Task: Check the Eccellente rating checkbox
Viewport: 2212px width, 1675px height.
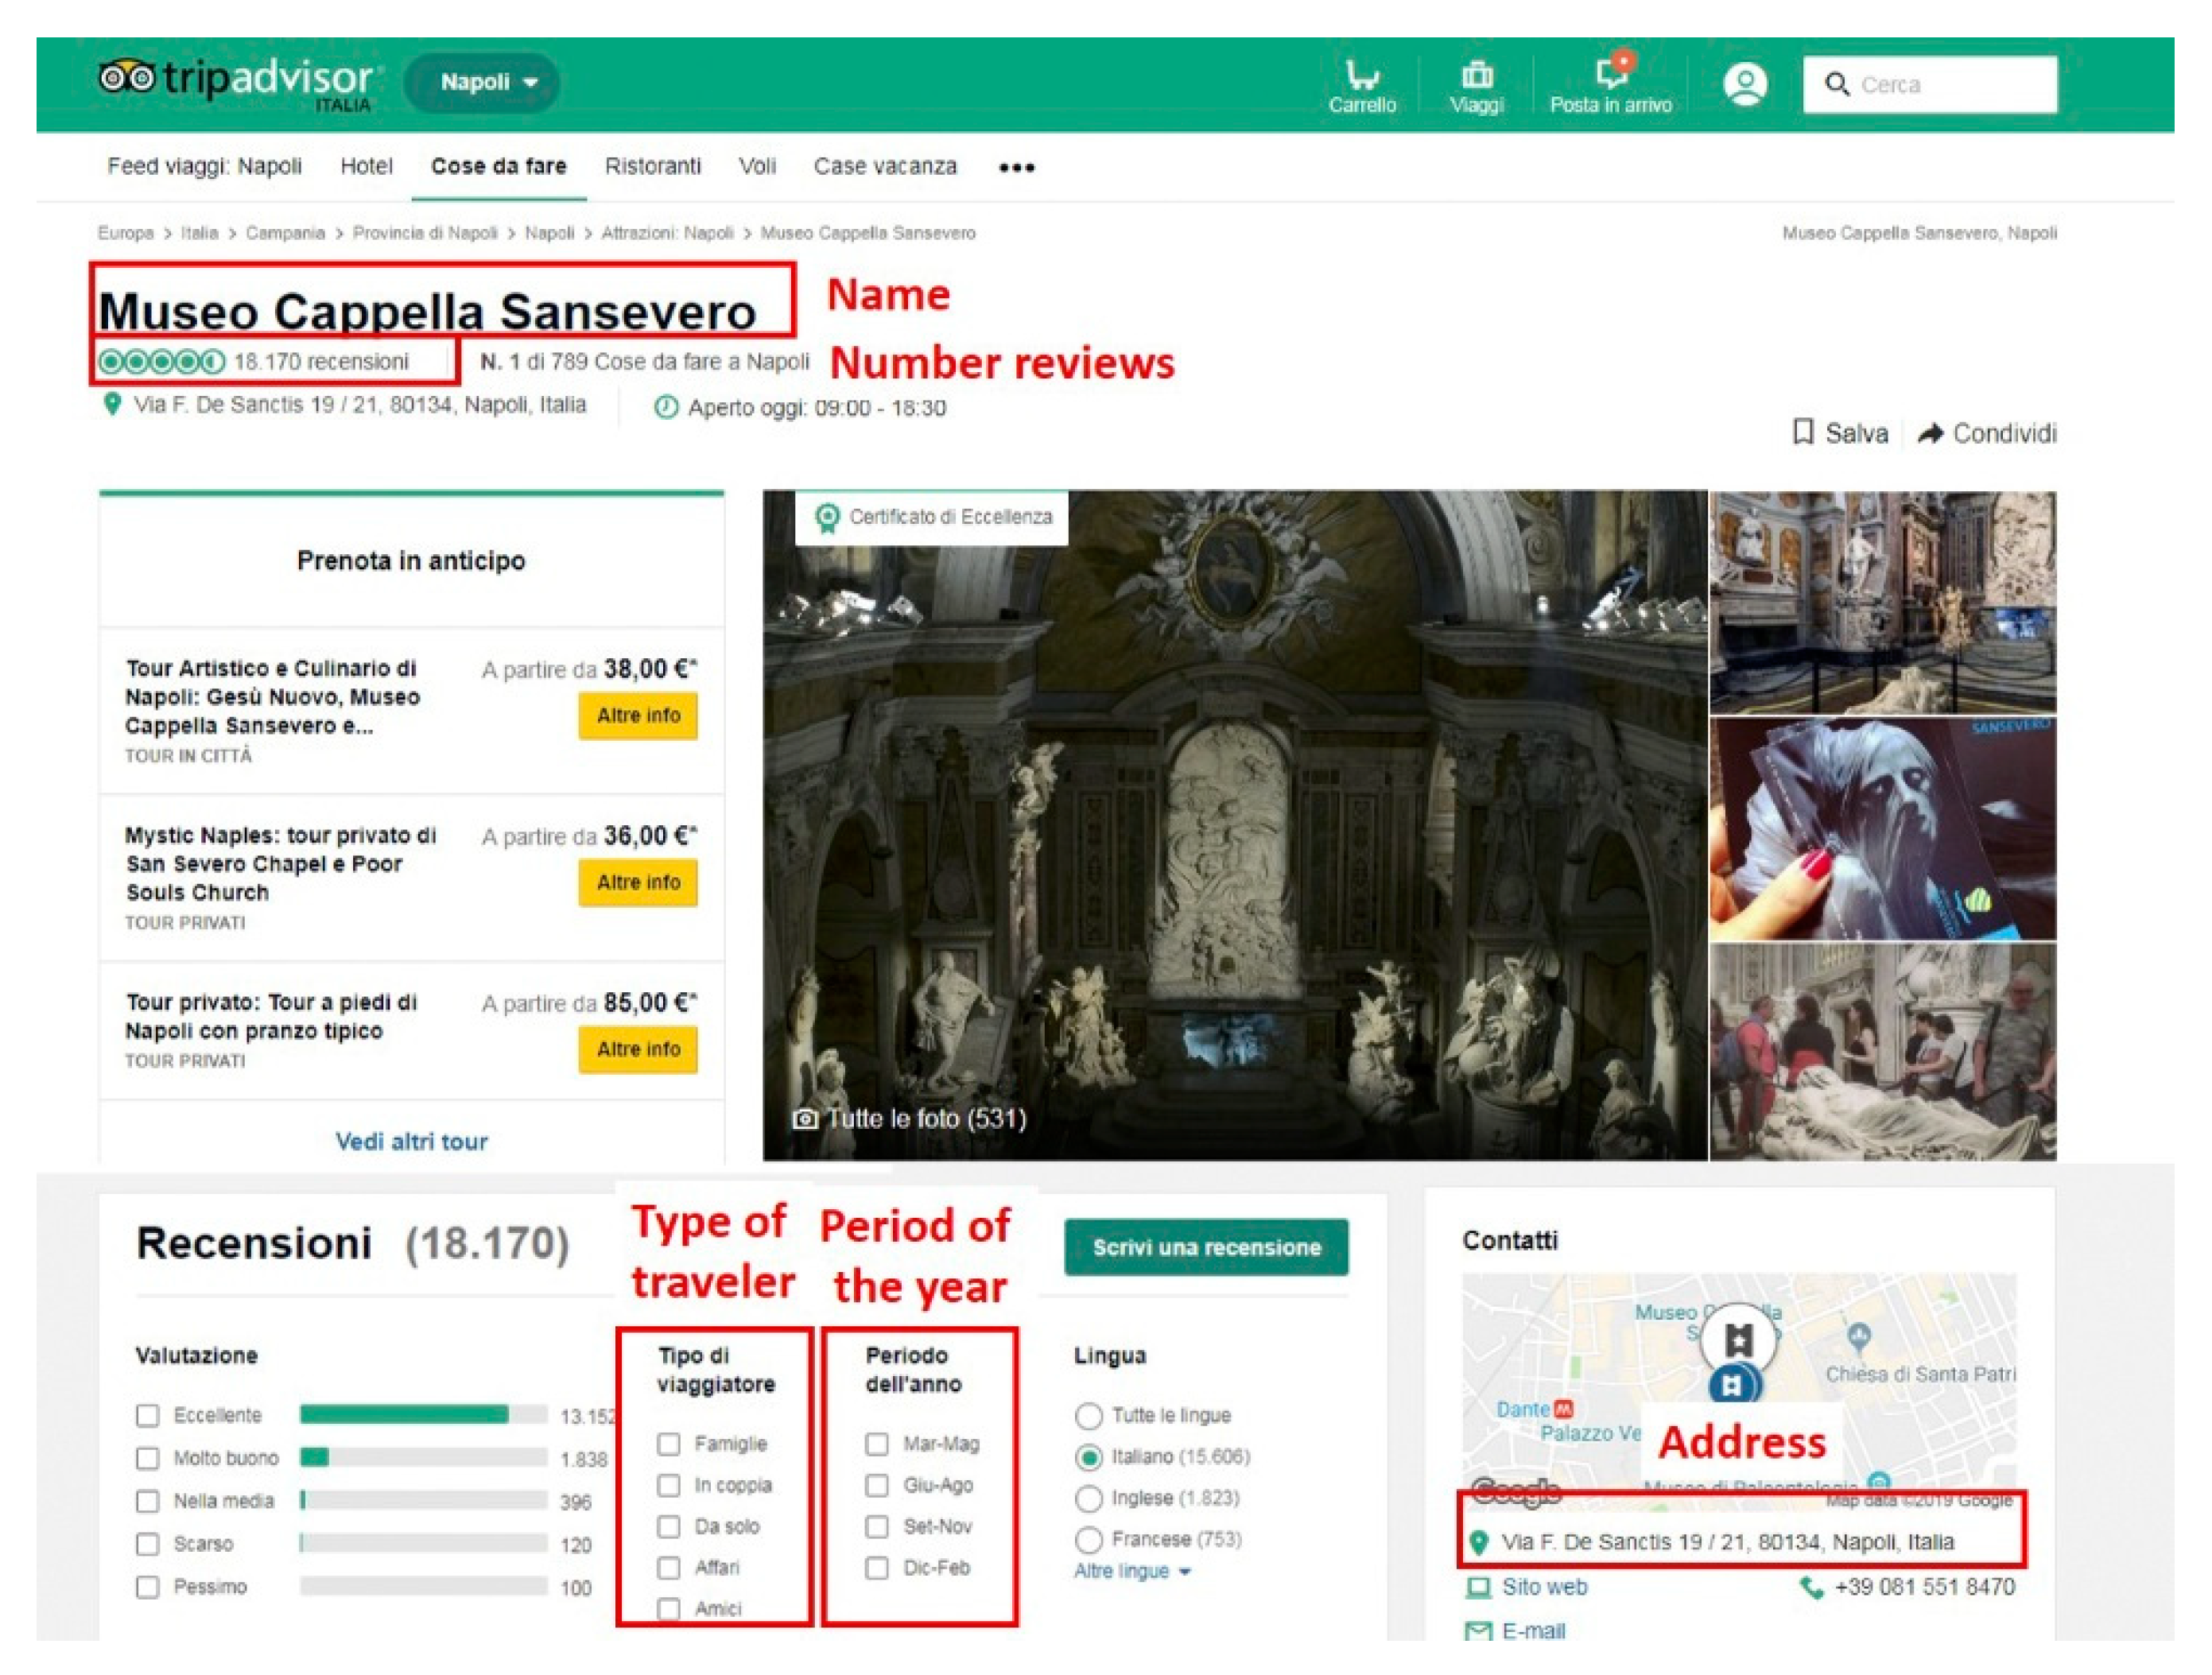Action: point(148,1415)
